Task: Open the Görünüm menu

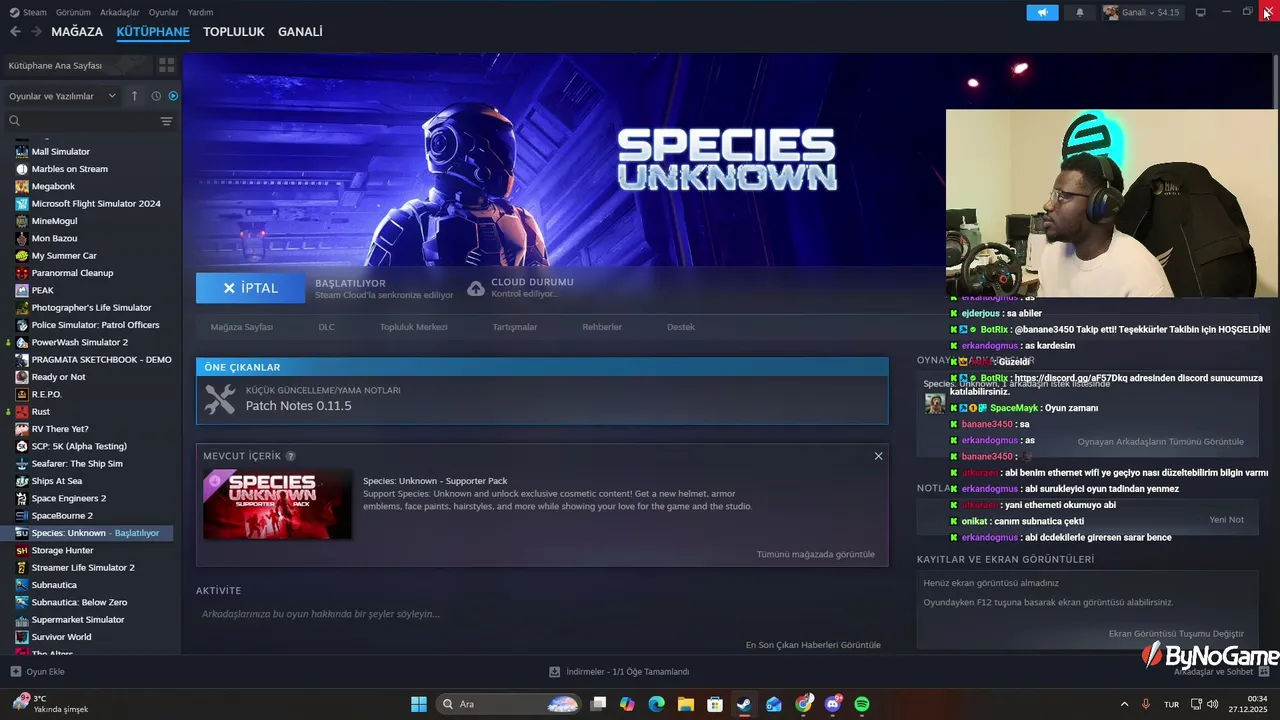Action: point(73,12)
